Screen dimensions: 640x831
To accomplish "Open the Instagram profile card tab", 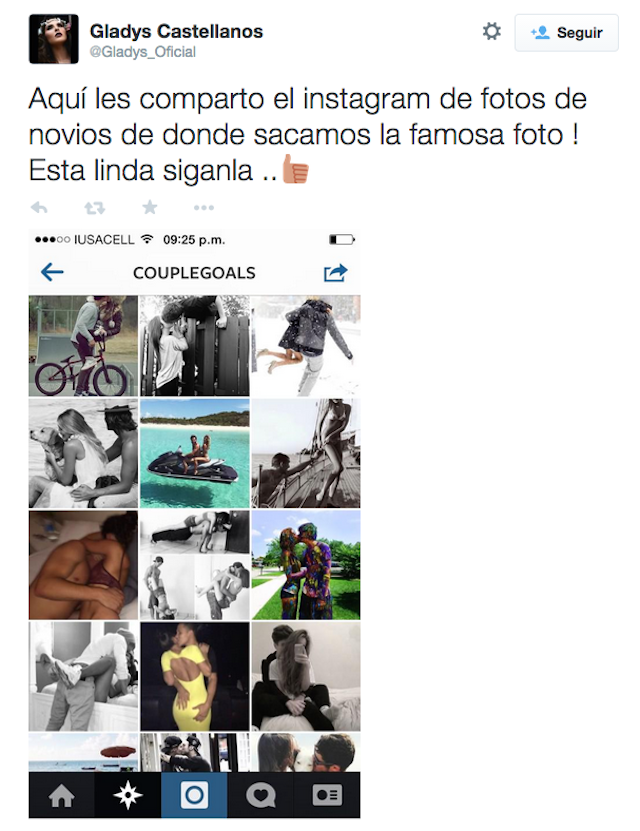I will click(x=327, y=795).
